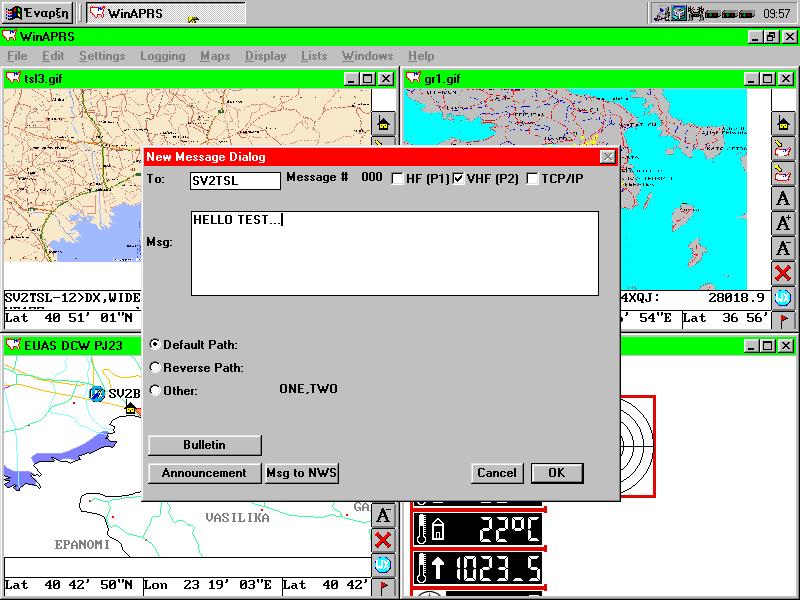Open the File menu

point(17,56)
